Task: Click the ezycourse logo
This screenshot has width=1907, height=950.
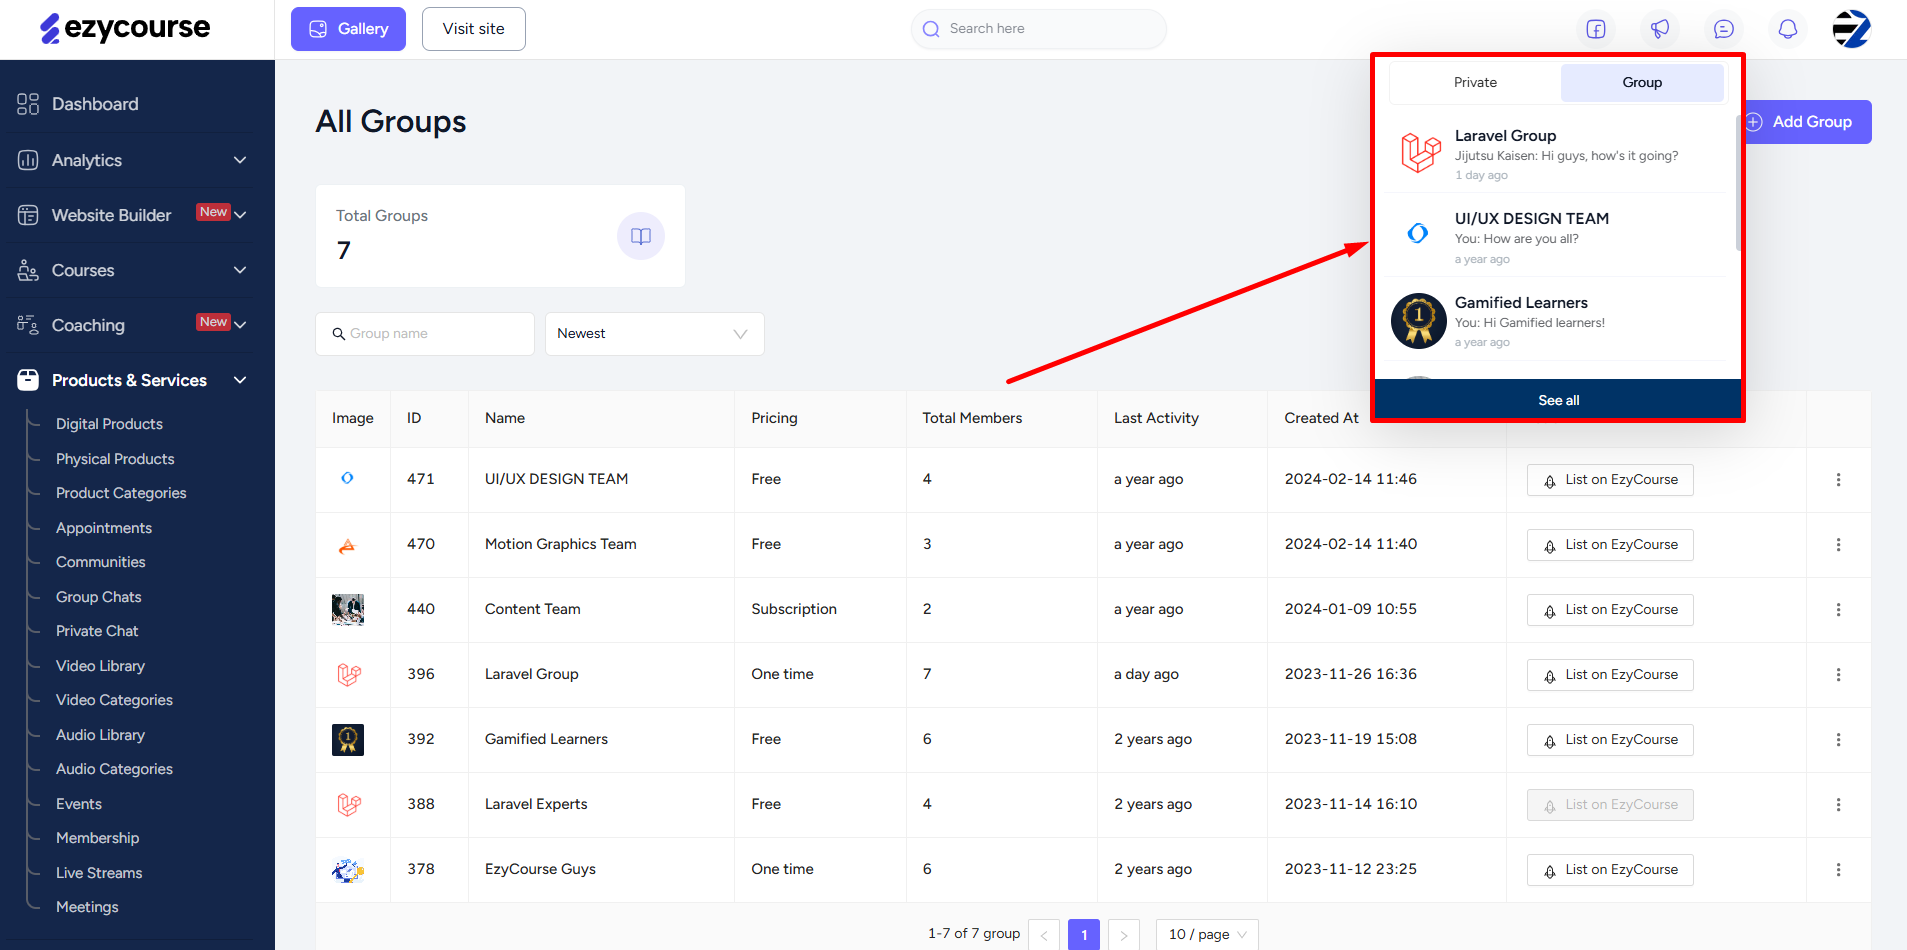Action: 125,28
